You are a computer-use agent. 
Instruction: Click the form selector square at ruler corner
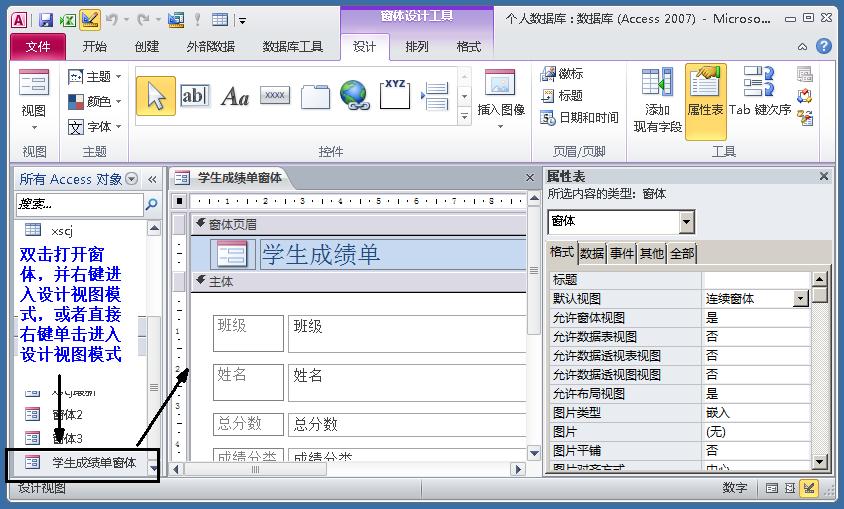click(179, 201)
